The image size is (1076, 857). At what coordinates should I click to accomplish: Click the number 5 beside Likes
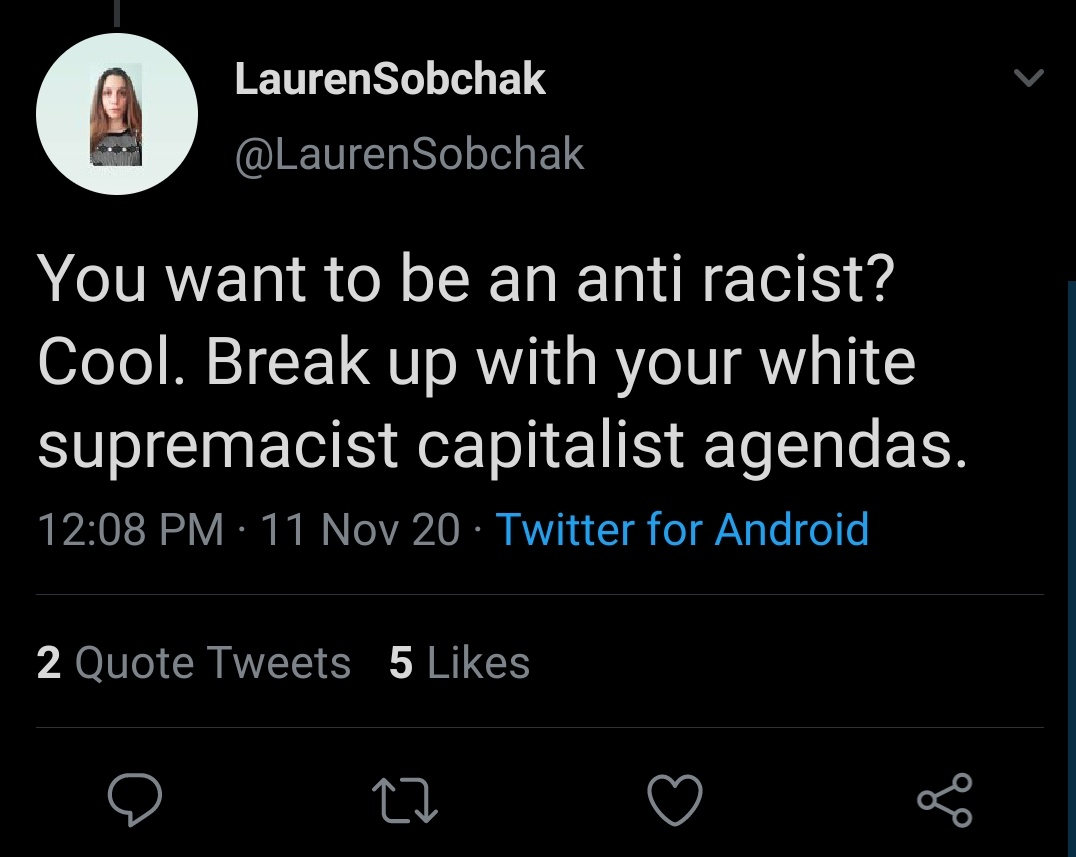click(x=401, y=663)
